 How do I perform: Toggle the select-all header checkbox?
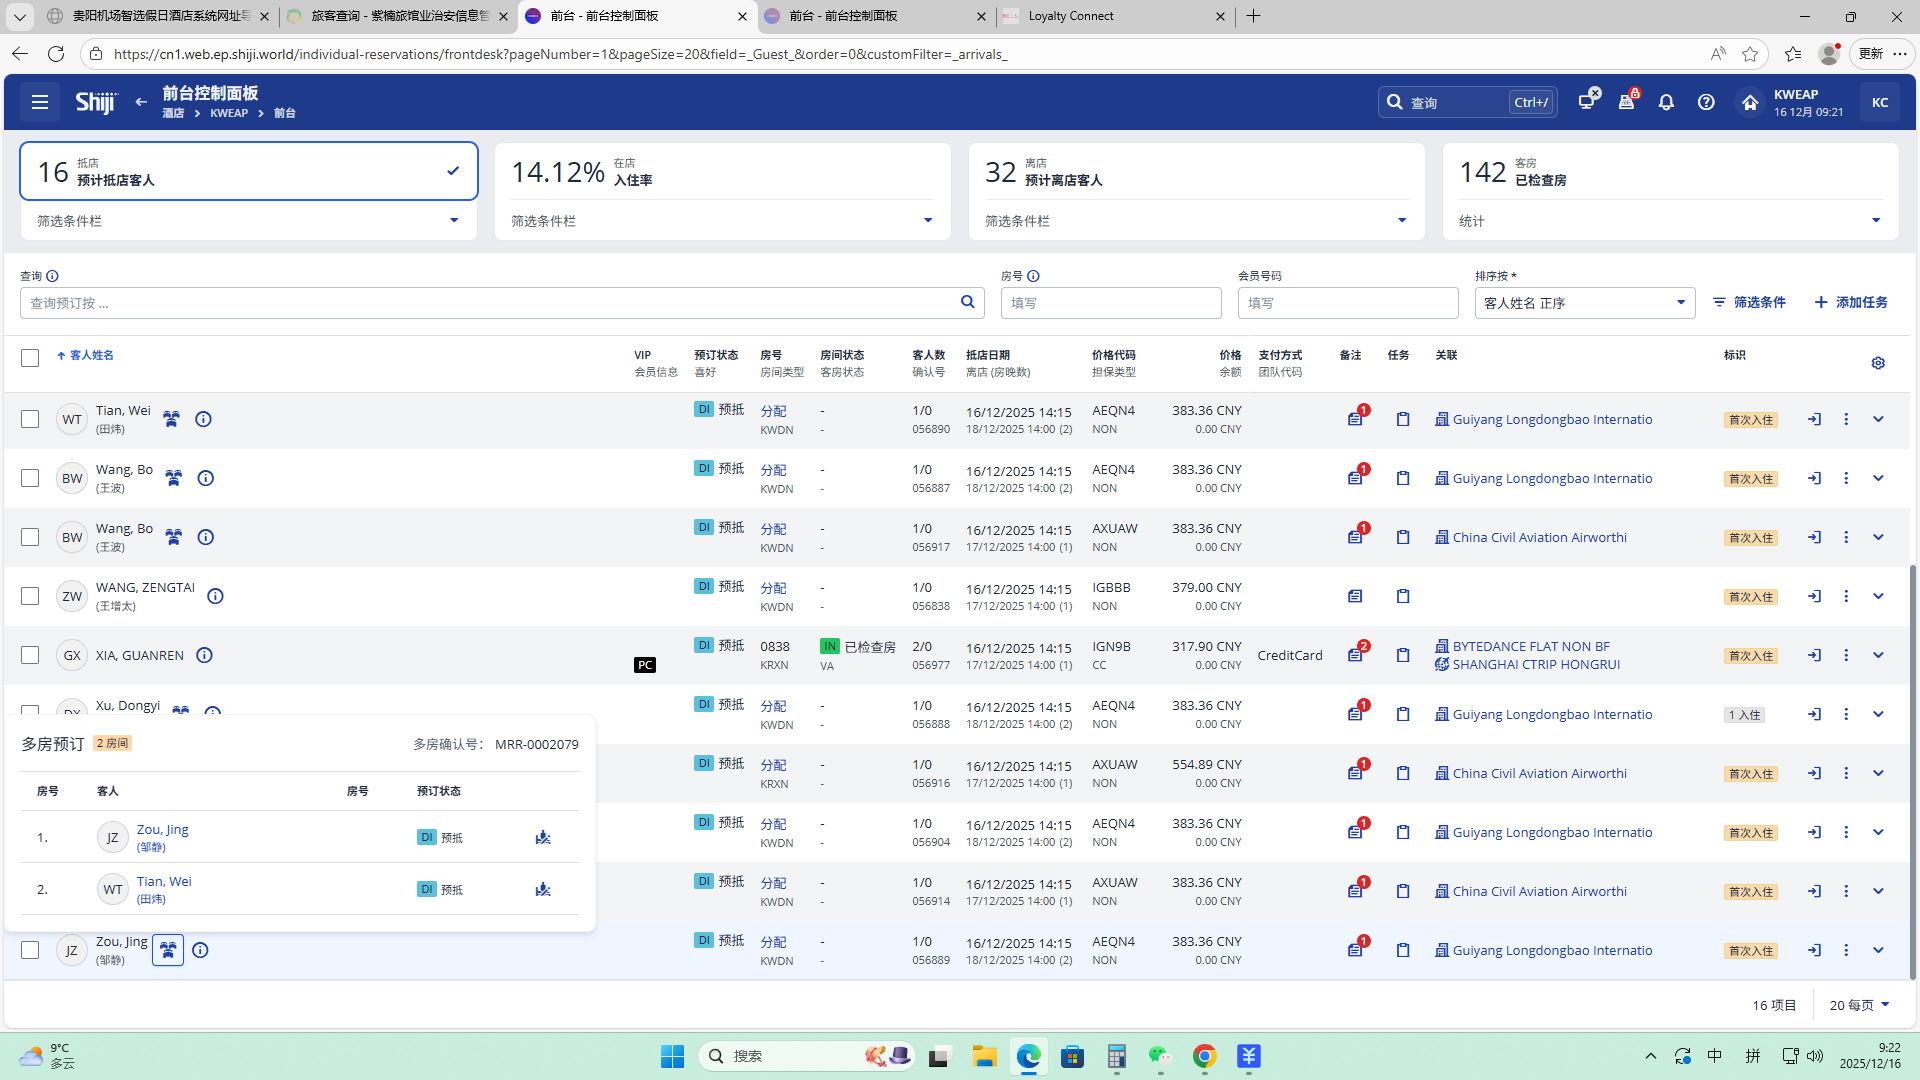point(30,358)
